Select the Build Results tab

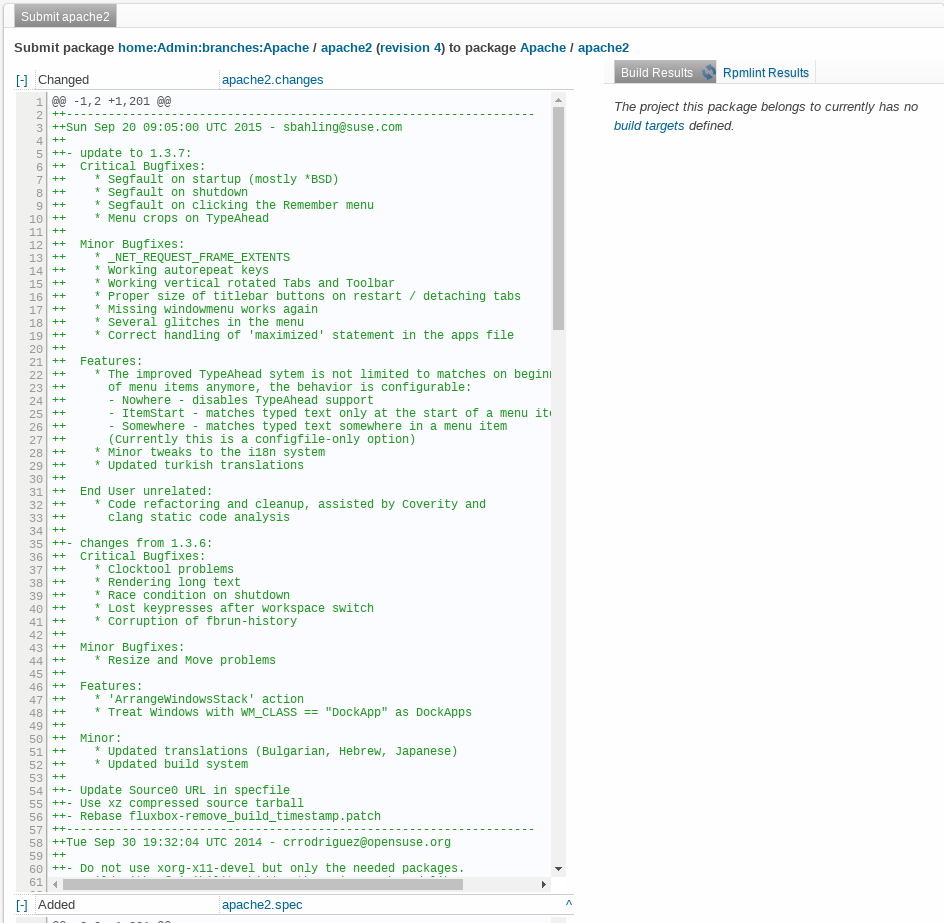pos(656,72)
